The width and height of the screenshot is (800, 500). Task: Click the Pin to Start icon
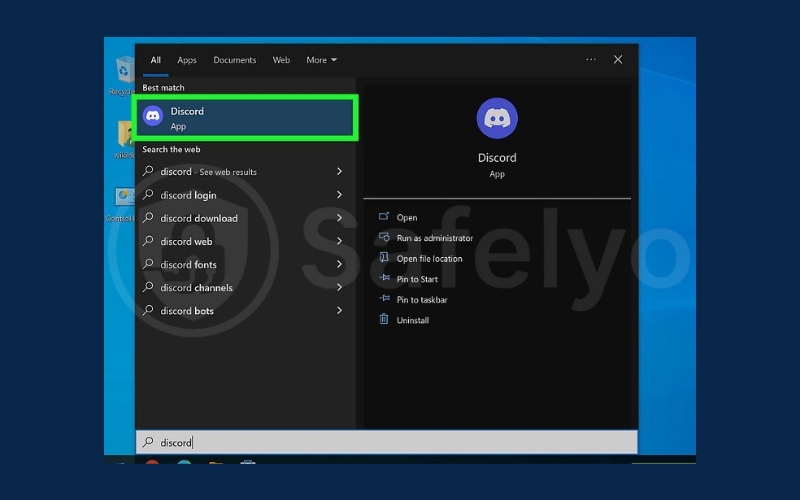tap(384, 279)
